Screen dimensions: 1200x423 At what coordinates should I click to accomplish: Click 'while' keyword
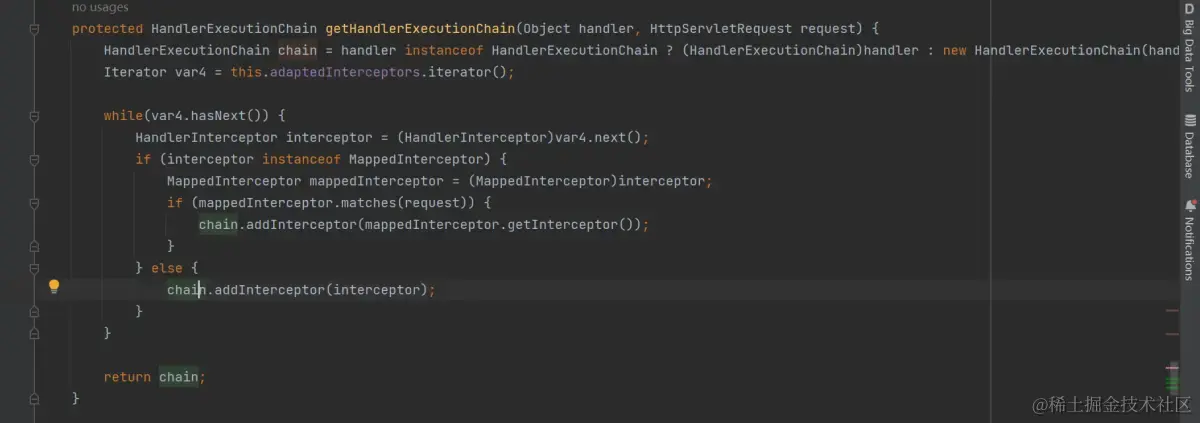coord(123,116)
